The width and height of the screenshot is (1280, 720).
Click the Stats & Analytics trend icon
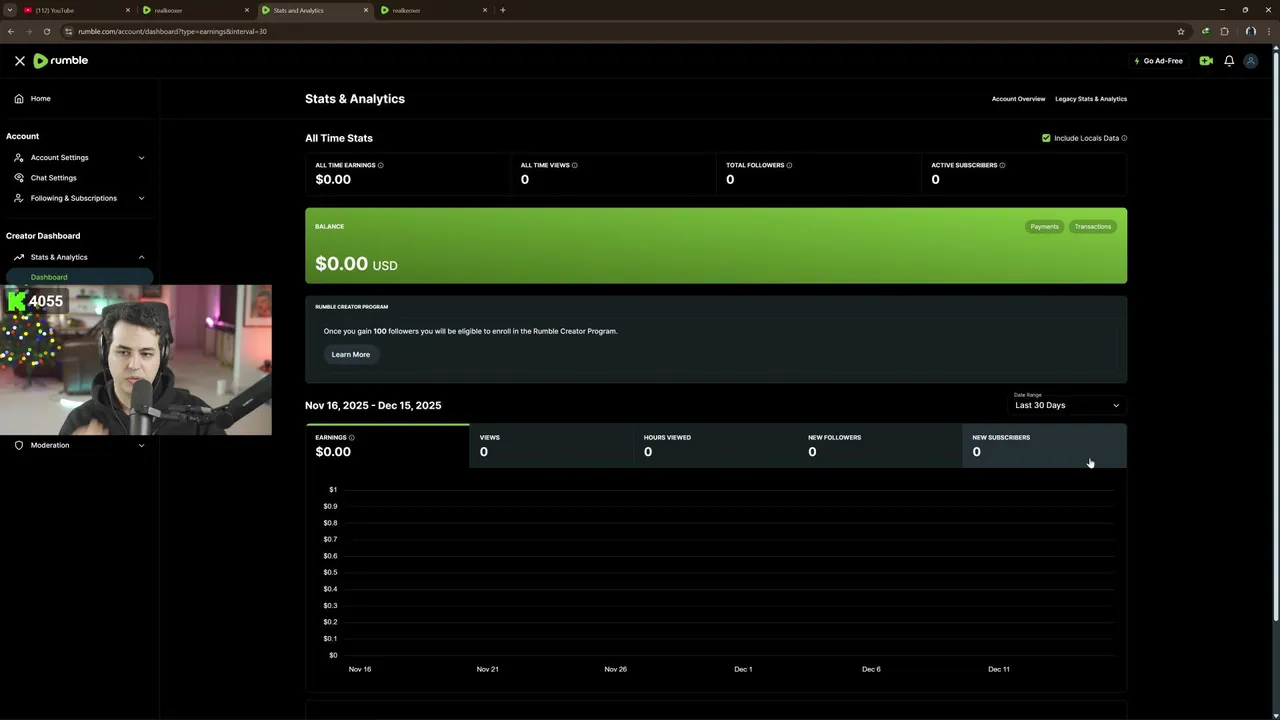tap(19, 257)
